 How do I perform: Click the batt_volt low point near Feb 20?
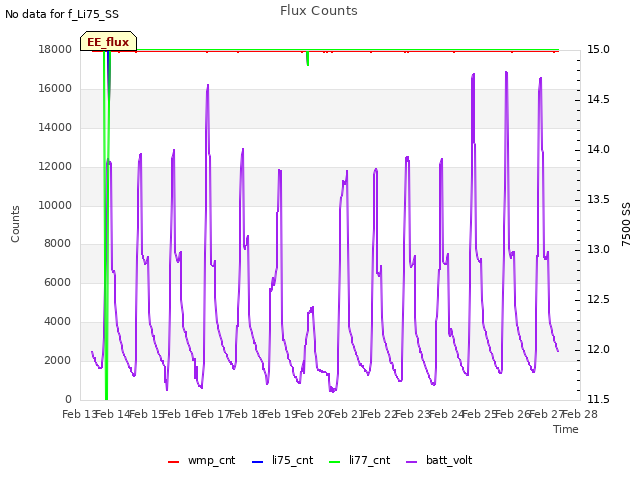pyautogui.click(x=332, y=391)
